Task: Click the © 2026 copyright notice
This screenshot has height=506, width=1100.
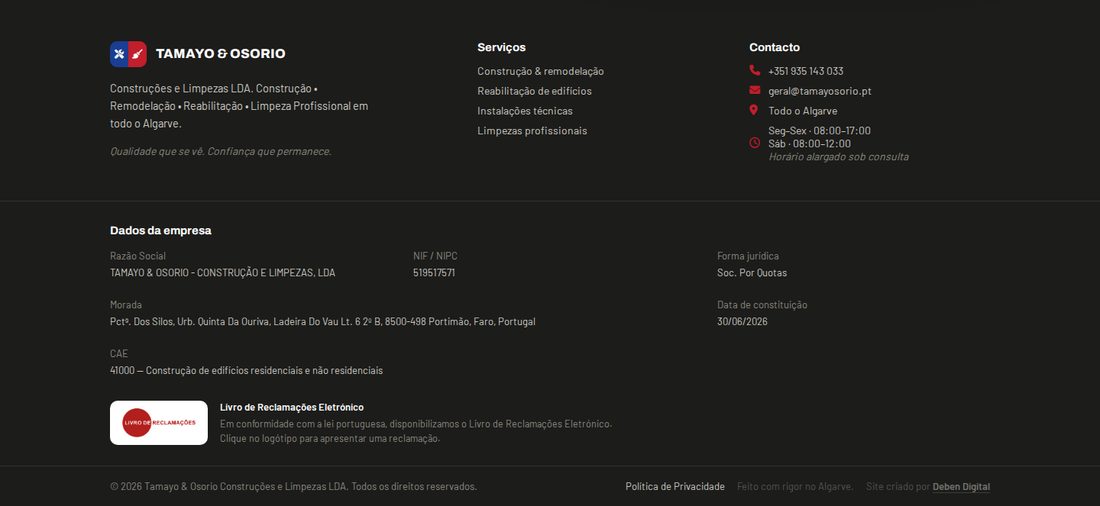Action: (x=293, y=486)
